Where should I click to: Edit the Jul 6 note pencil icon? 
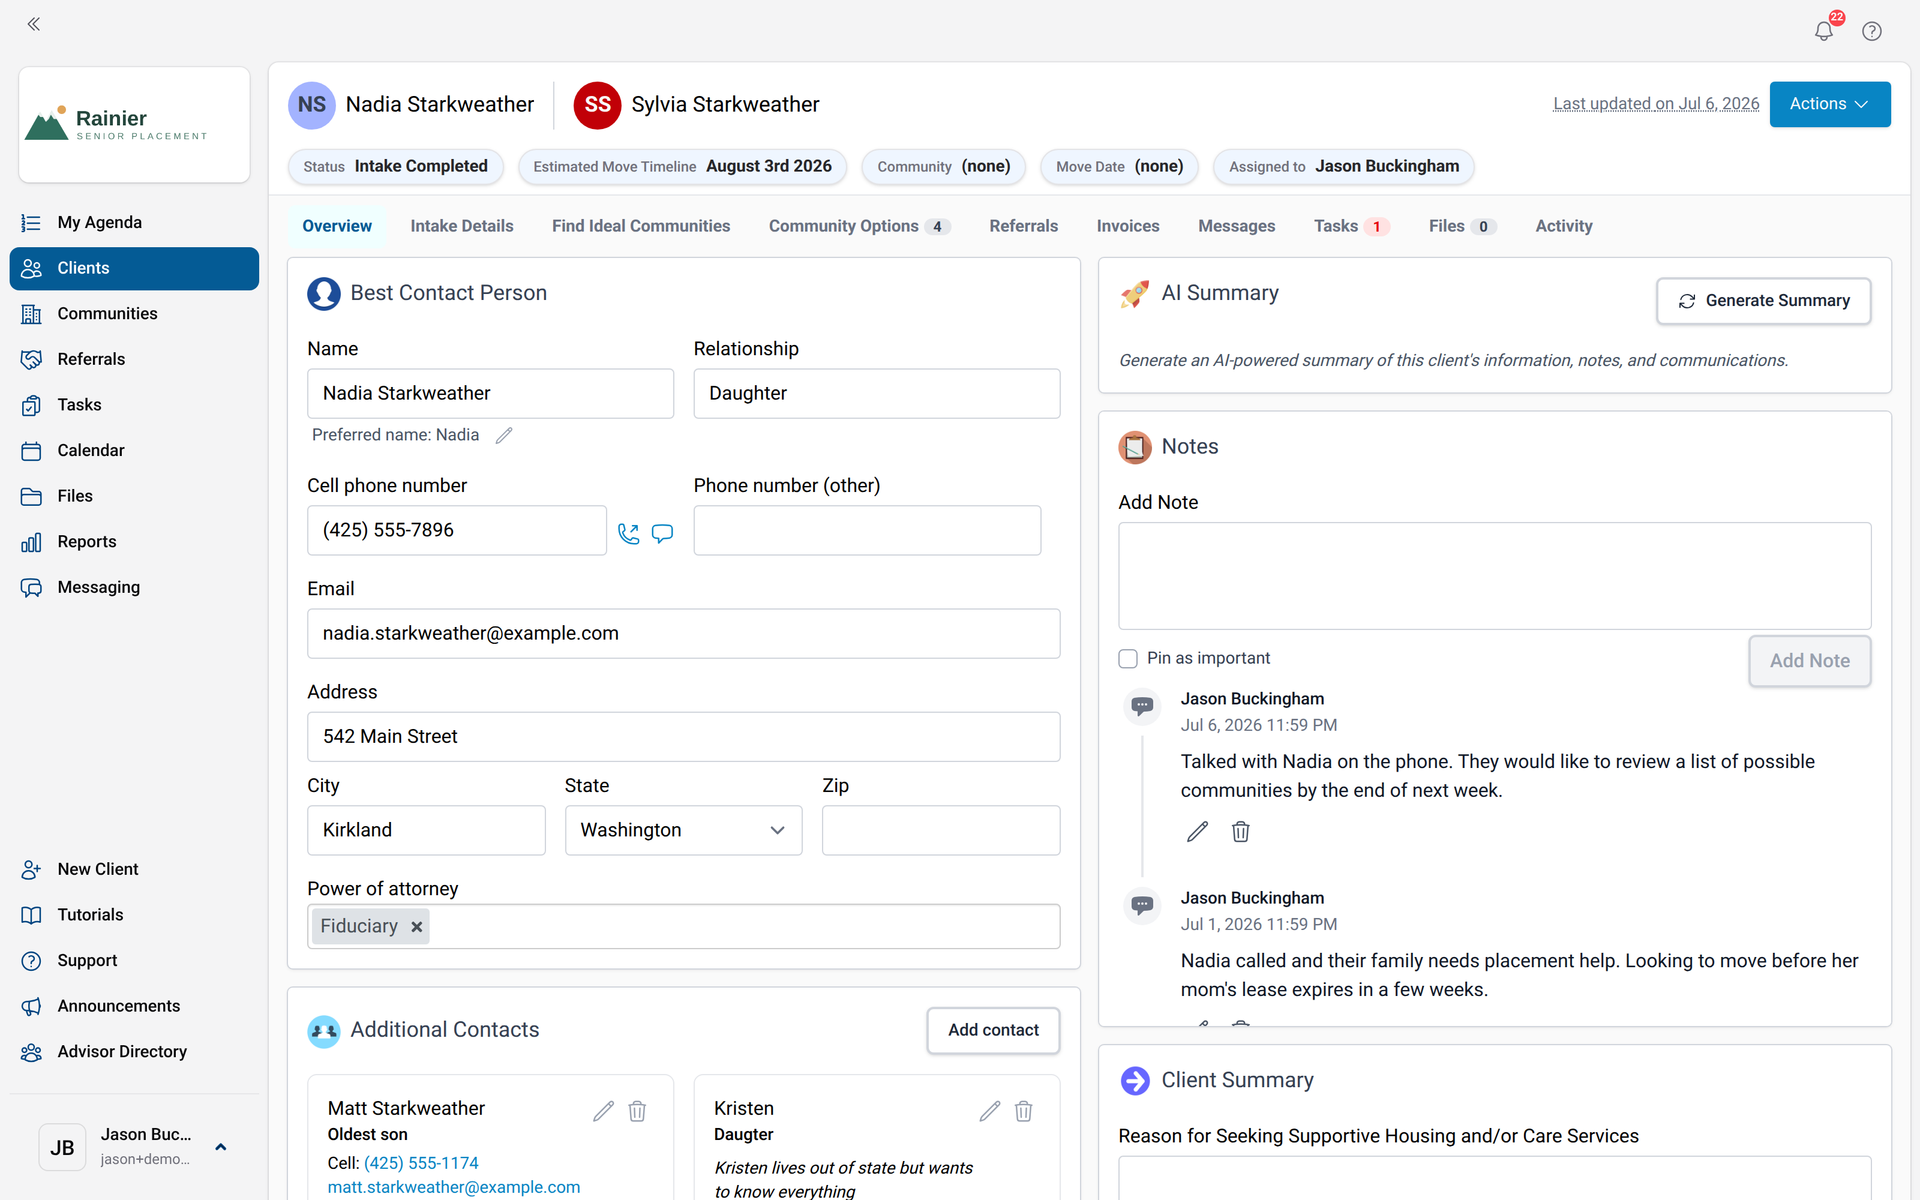click(x=1197, y=832)
